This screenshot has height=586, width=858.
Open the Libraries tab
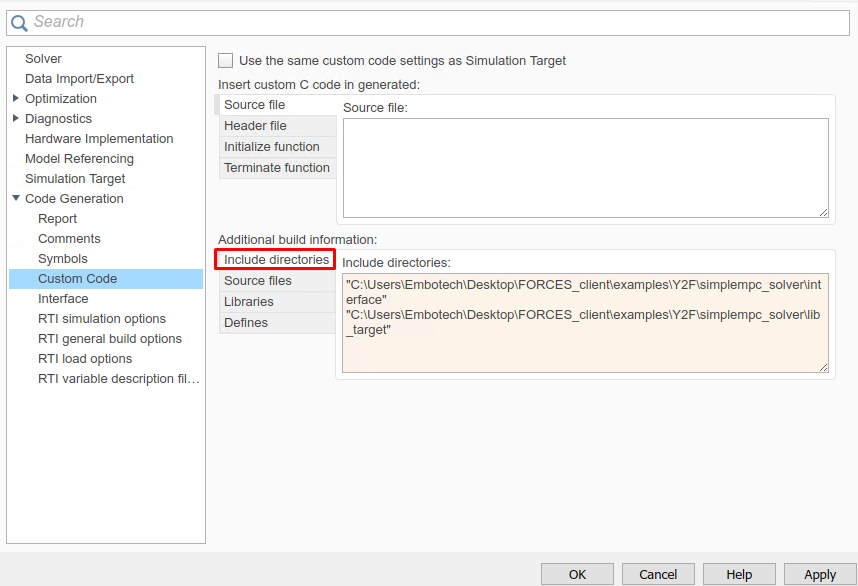(x=249, y=302)
